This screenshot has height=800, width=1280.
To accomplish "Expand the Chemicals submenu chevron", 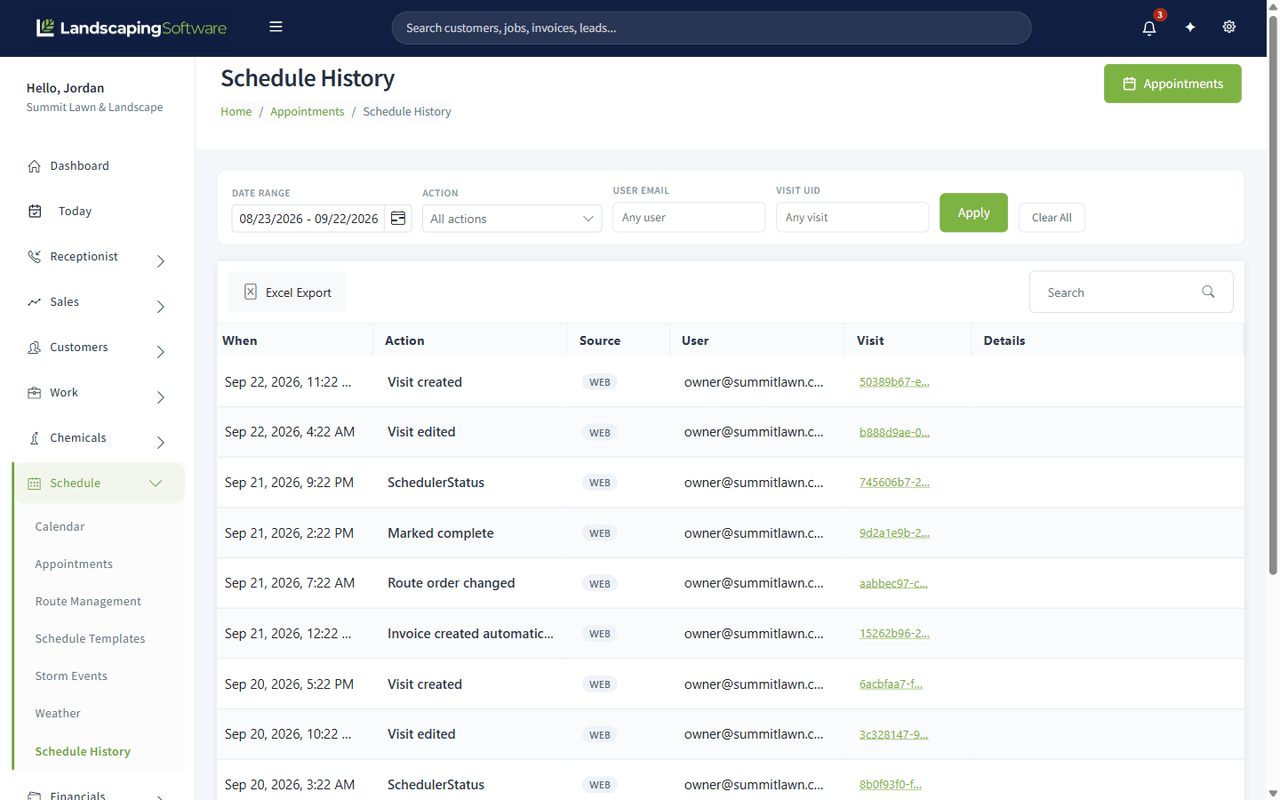I will 160,443.
